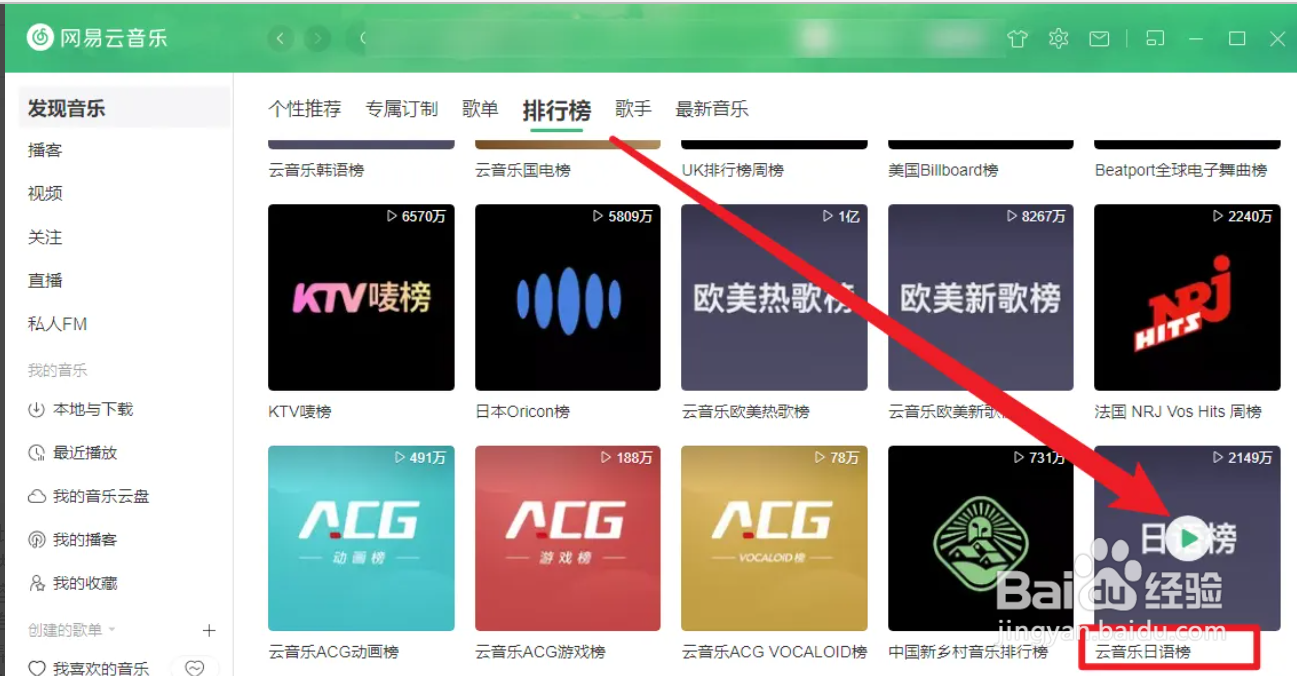Click the person-star icon beside 我的收藏
The width and height of the screenshot is (1297, 676).
(37, 583)
